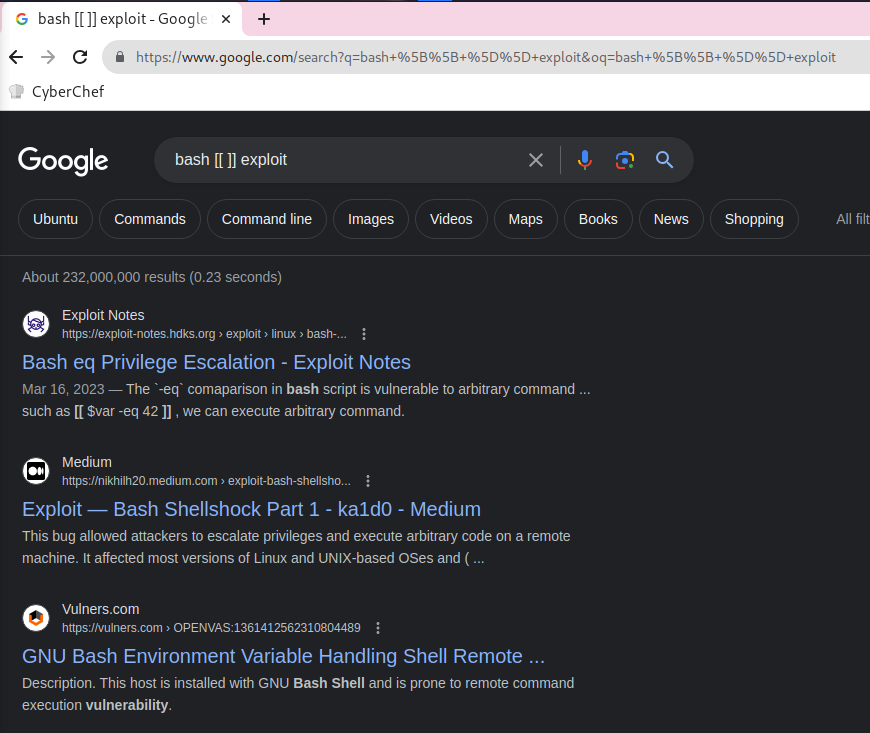Screen dimensions: 870x733
Task: Open GNU Bash Environment Variable Handling result
Action: [284, 656]
